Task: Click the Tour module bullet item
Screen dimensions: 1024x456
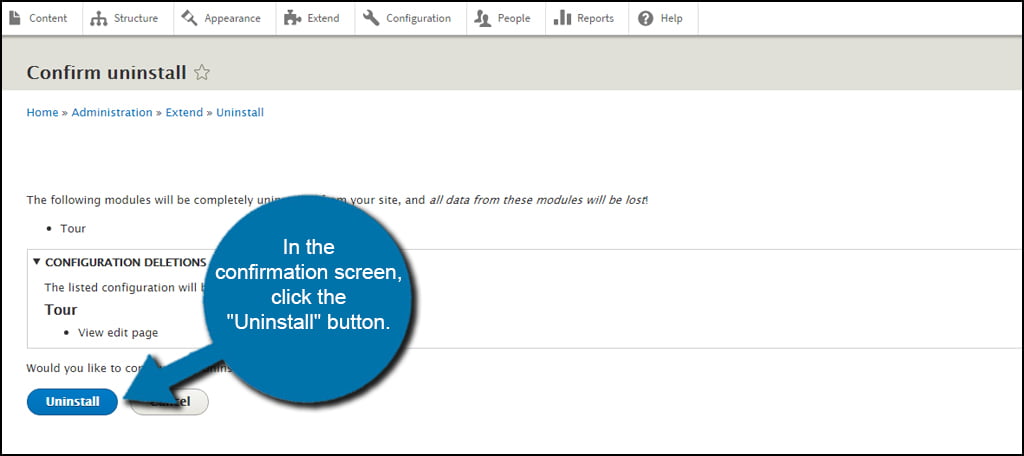Action: click(x=73, y=229)
